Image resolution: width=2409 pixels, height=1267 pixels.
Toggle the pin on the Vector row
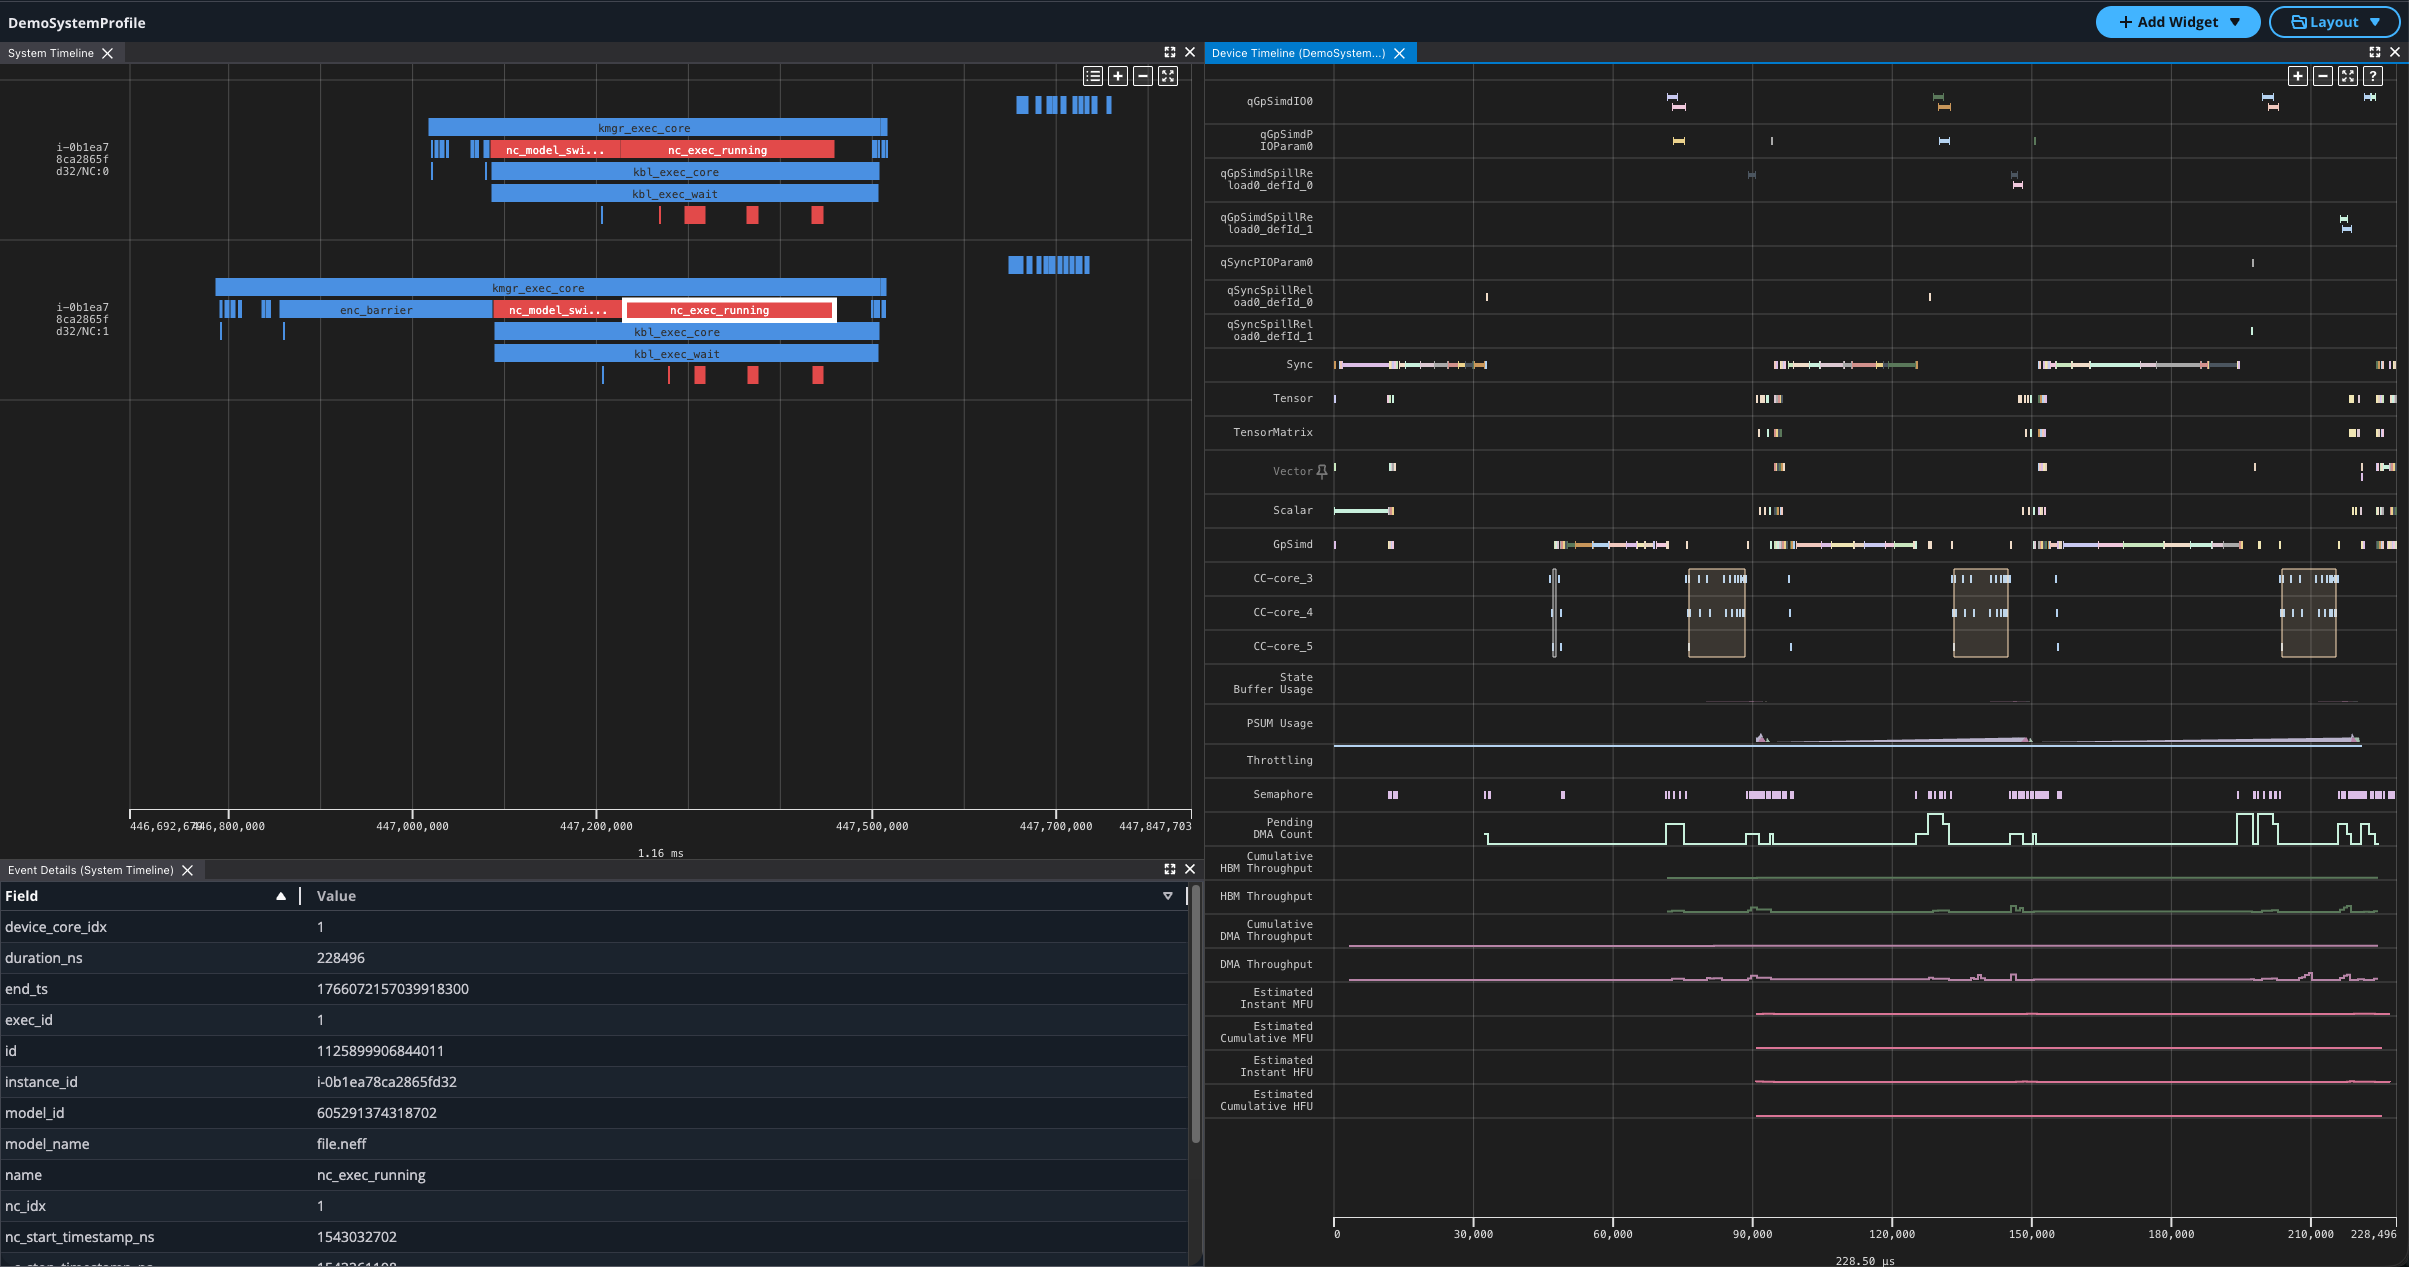coord(1322,471)
